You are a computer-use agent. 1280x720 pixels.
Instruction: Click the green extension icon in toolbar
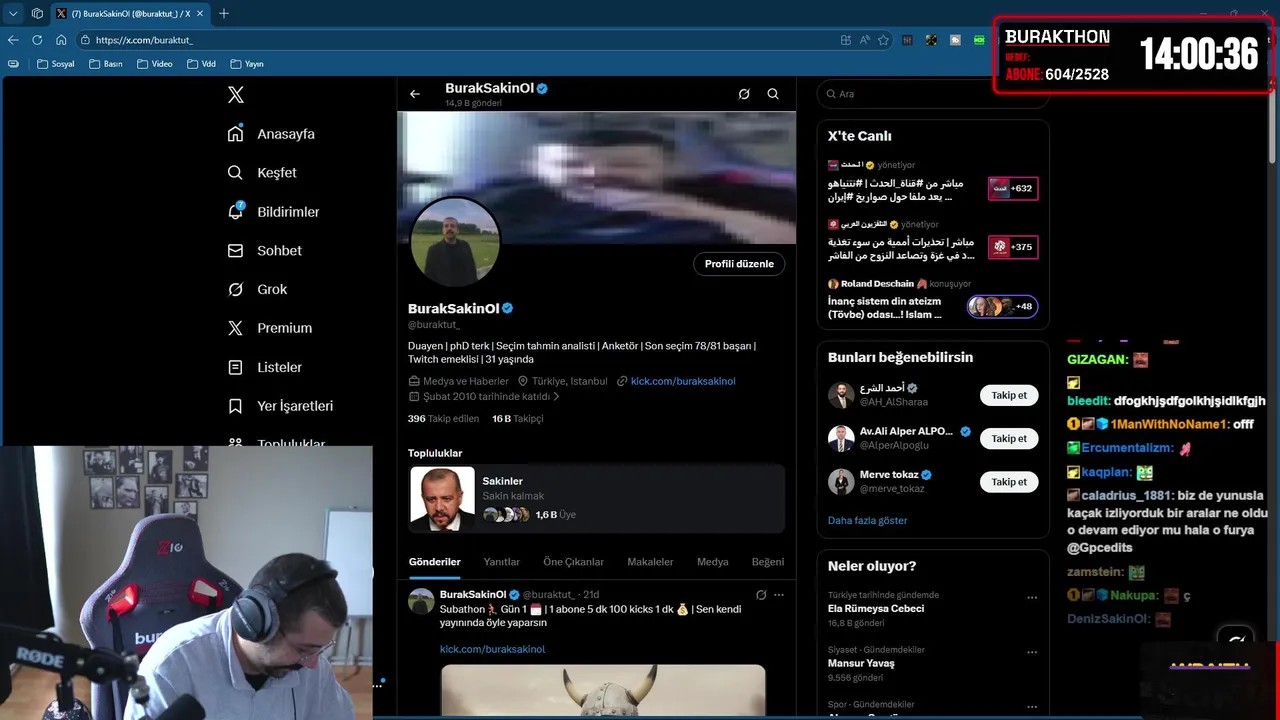(979, 40)
